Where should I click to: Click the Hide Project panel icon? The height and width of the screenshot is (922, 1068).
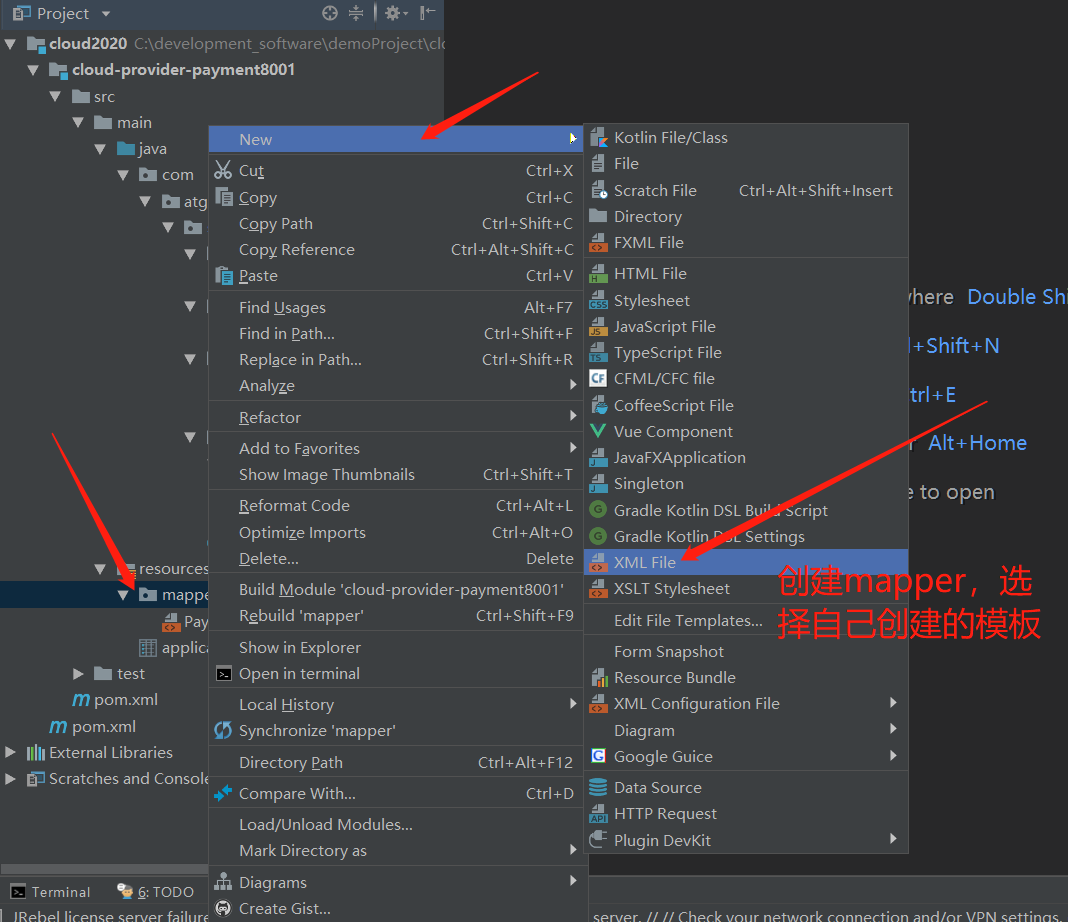click(x=428, y=13)
